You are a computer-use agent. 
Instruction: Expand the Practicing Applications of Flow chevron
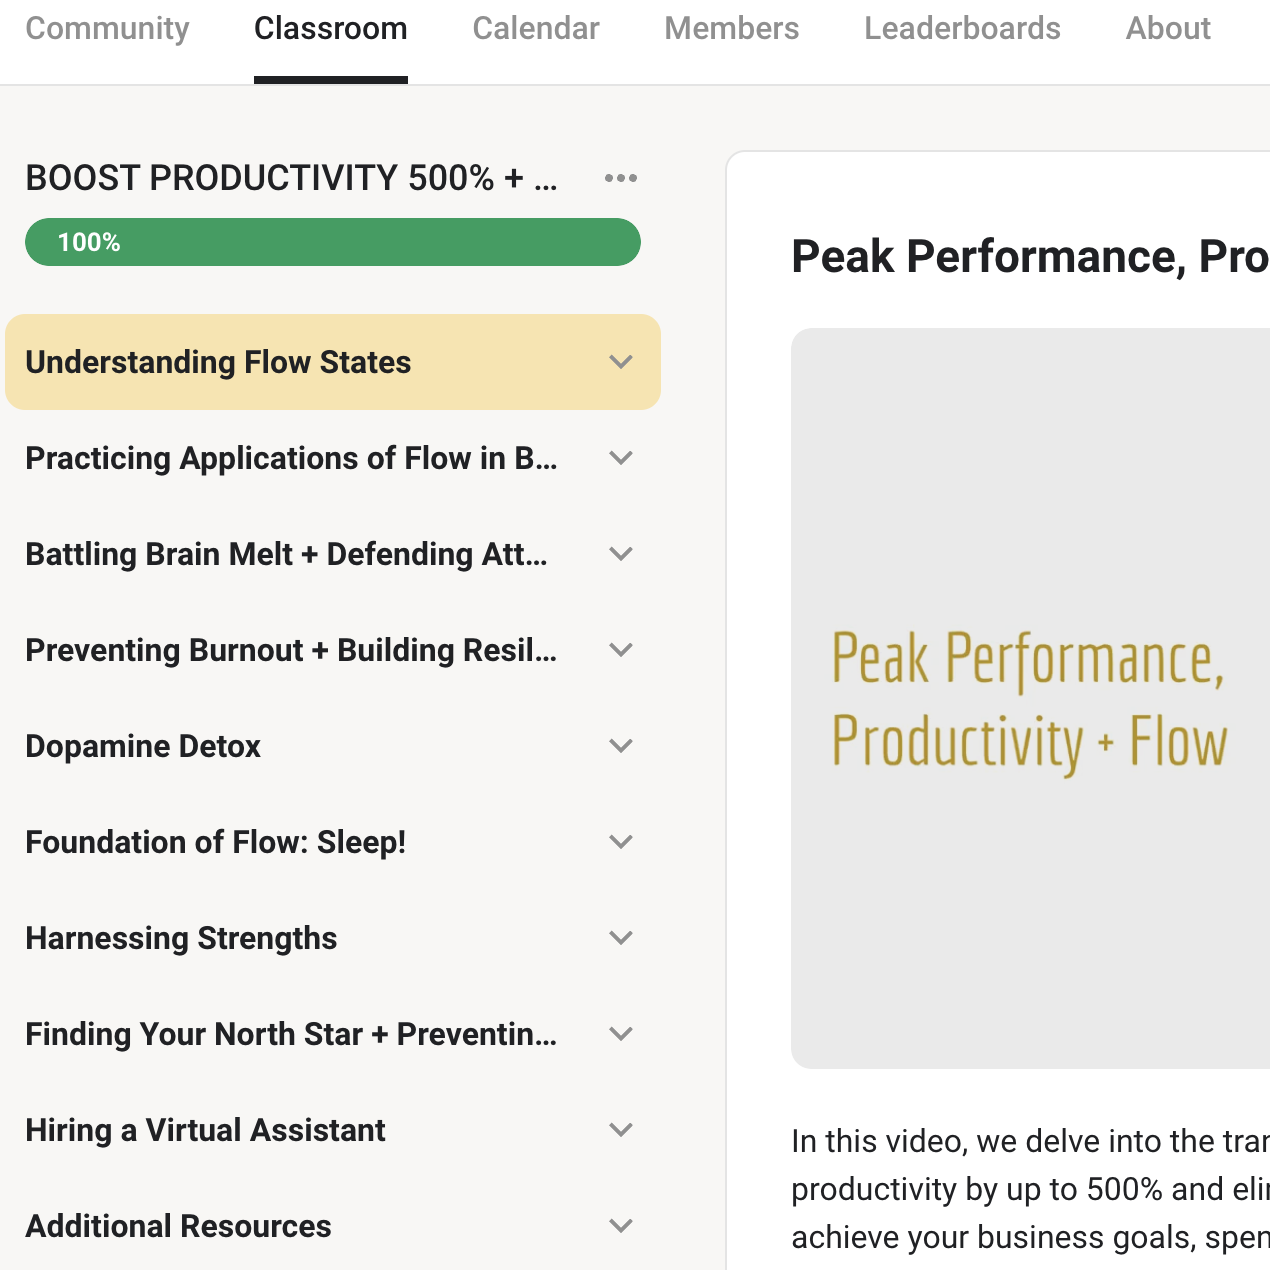[621, 458]
